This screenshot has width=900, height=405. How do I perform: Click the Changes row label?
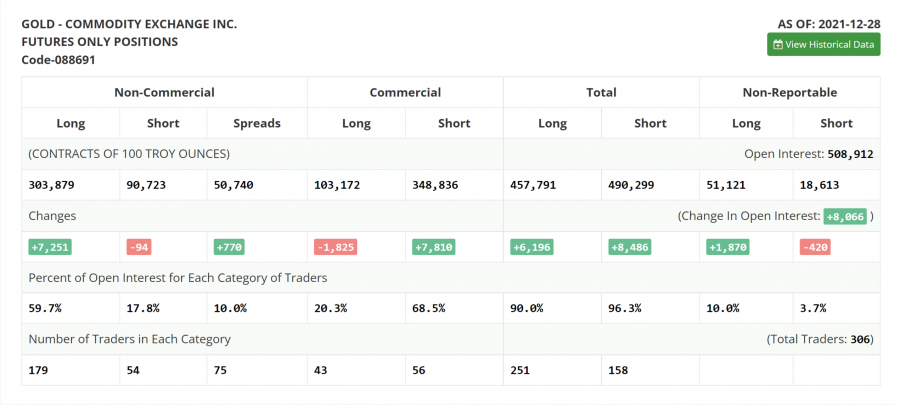click(52, 216)
